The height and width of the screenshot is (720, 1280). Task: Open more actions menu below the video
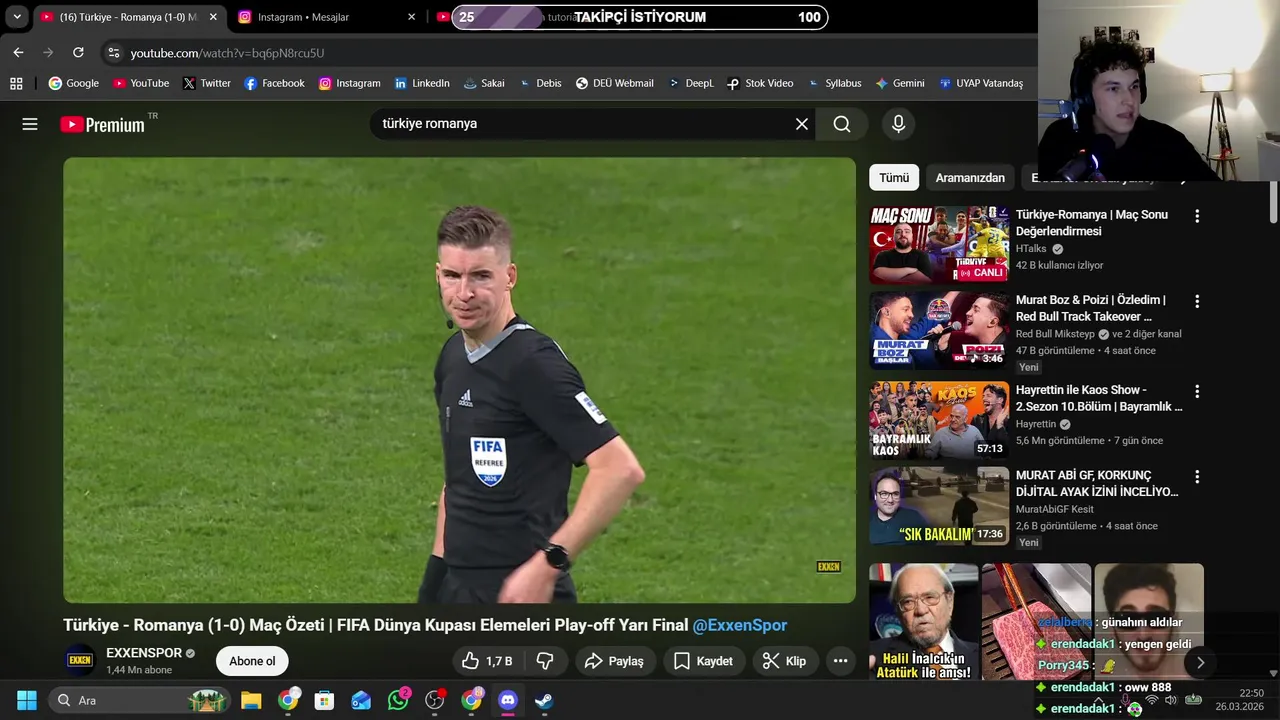point(840,661)
